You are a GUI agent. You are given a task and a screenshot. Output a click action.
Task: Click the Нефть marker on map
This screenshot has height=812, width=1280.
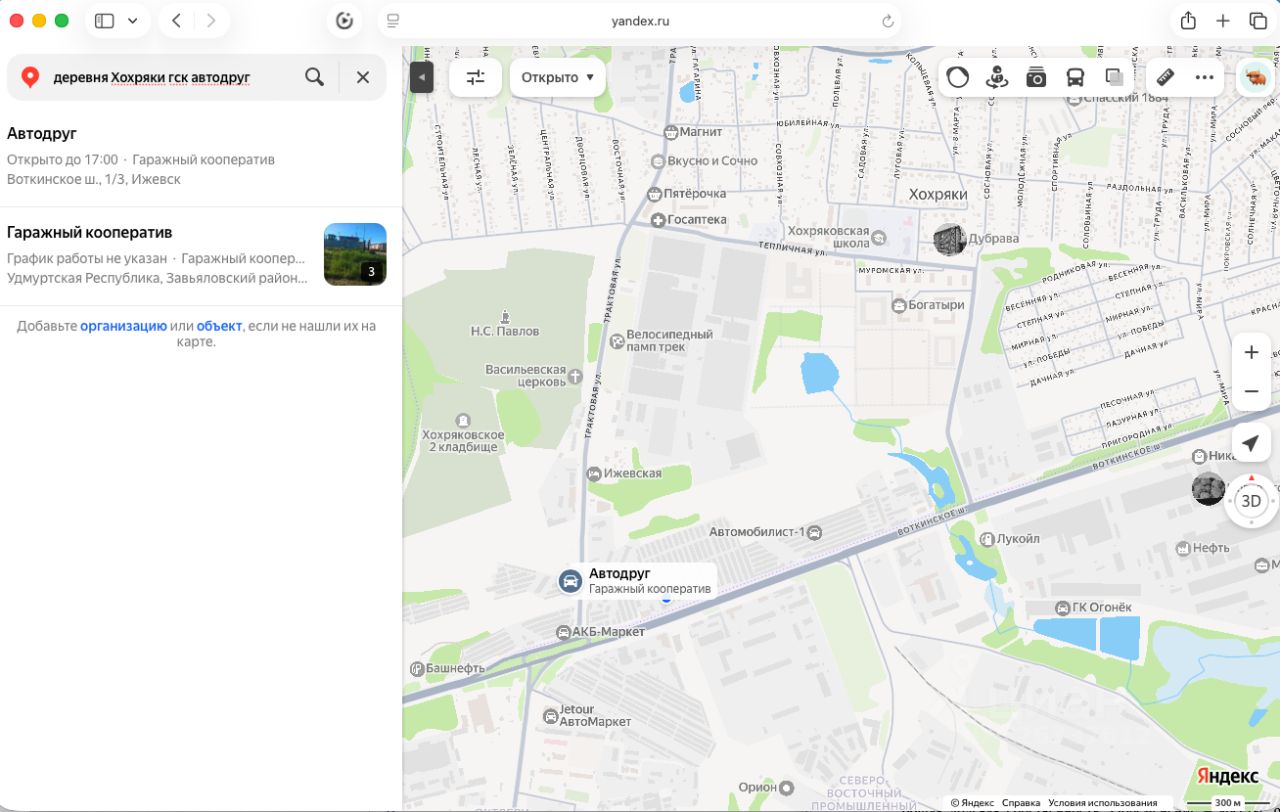coord(1182,548)
